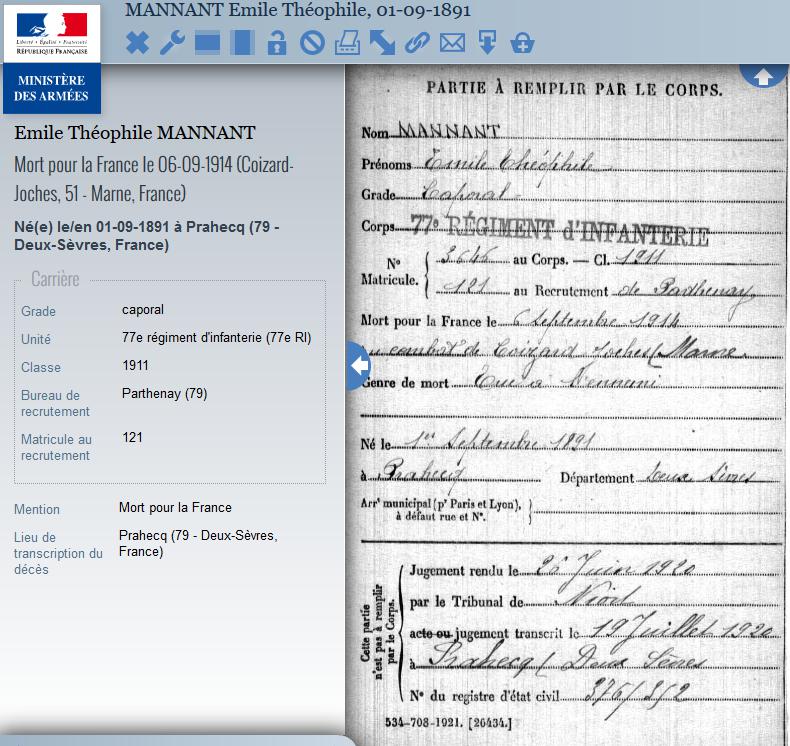Download using the down-arrow icon

(487, 42)
